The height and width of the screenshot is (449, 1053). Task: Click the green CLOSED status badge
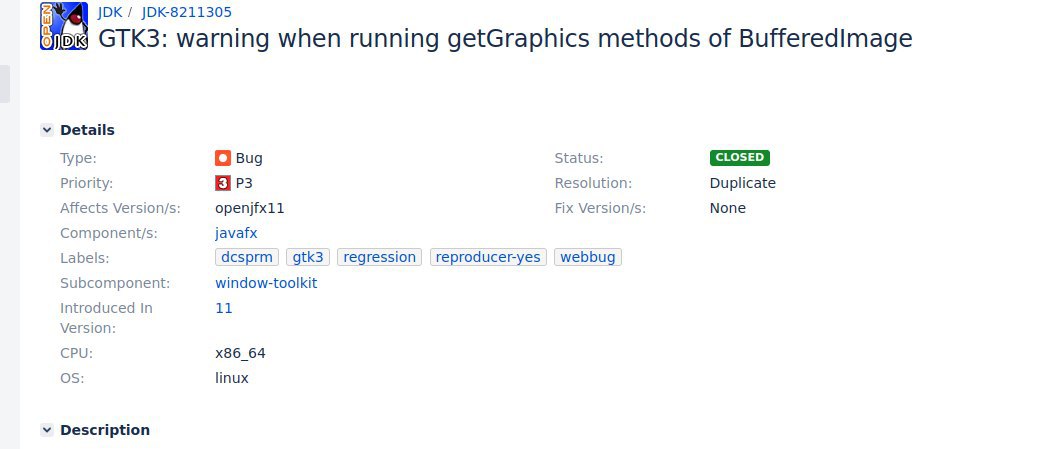(739, 158)
